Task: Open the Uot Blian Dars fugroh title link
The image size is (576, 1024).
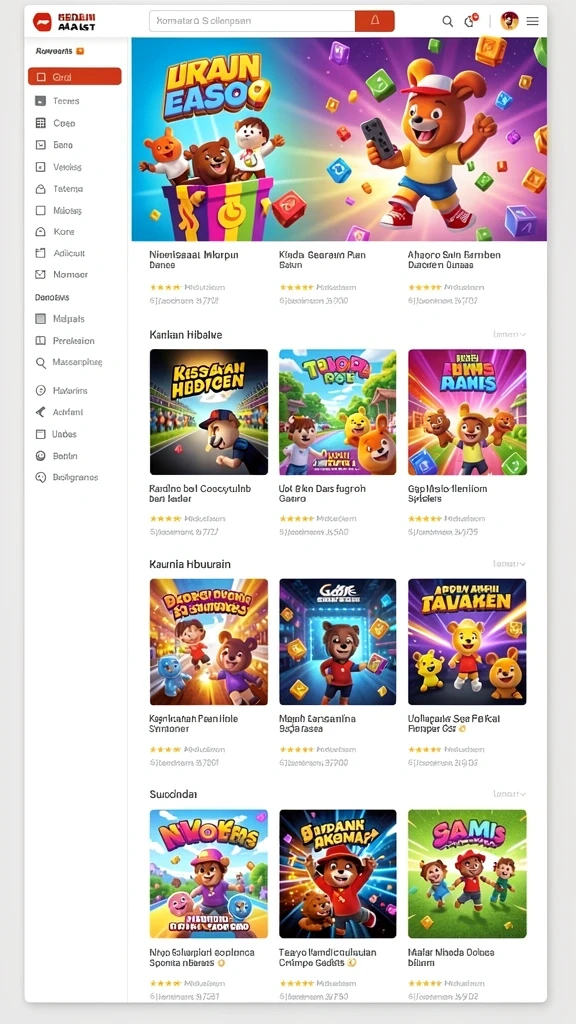Action: click(323, 493)
